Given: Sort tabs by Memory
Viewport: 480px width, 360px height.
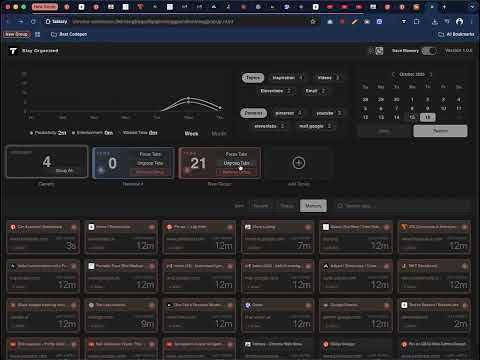Looking at the screenshot, I should pyautogui.click(x=313, y=206).
